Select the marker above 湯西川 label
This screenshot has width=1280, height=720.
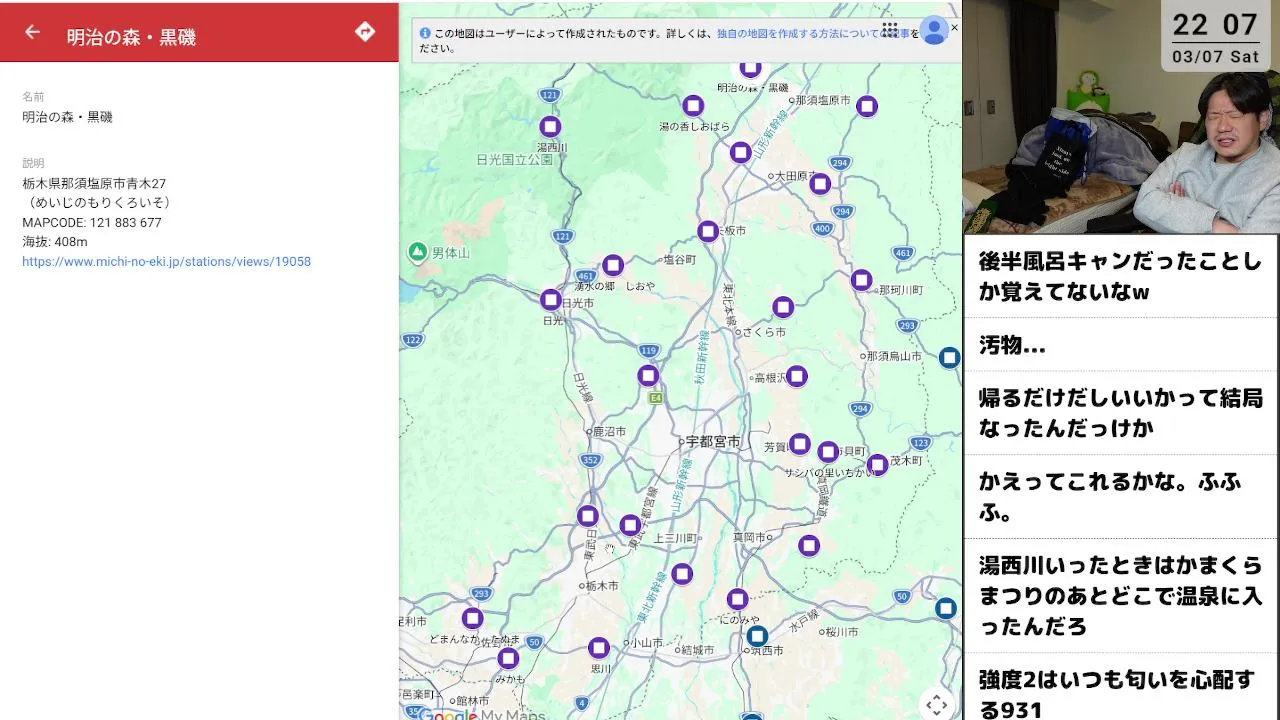click(550, 127)
